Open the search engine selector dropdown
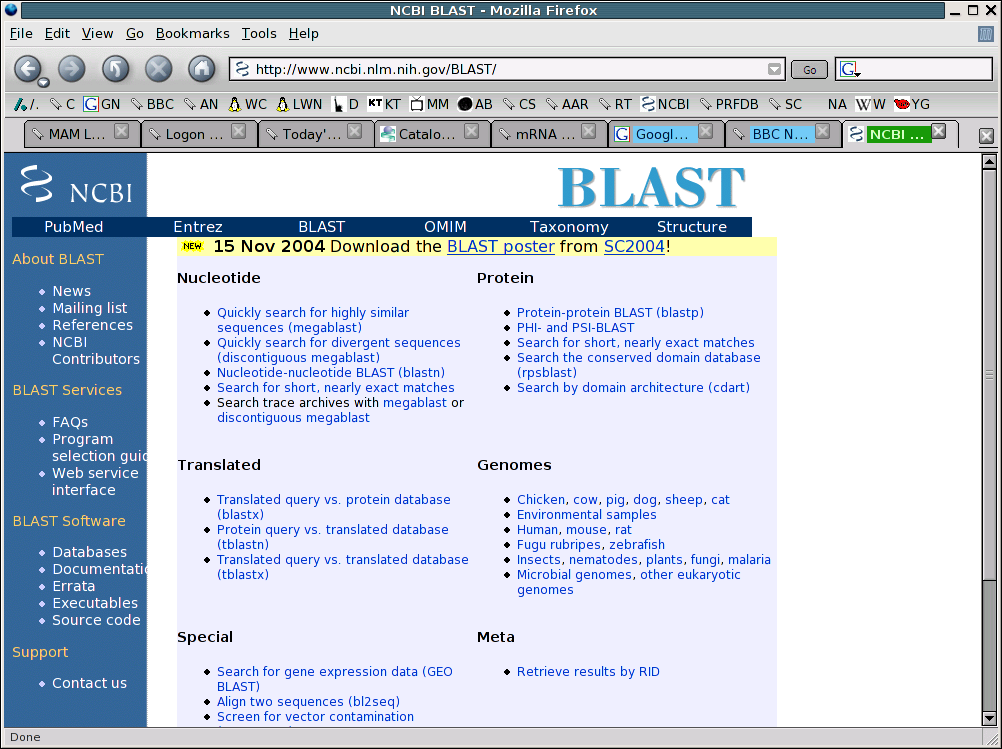Screen dimensions: 1002x749 pyautogui.click(x=849, y=69)
